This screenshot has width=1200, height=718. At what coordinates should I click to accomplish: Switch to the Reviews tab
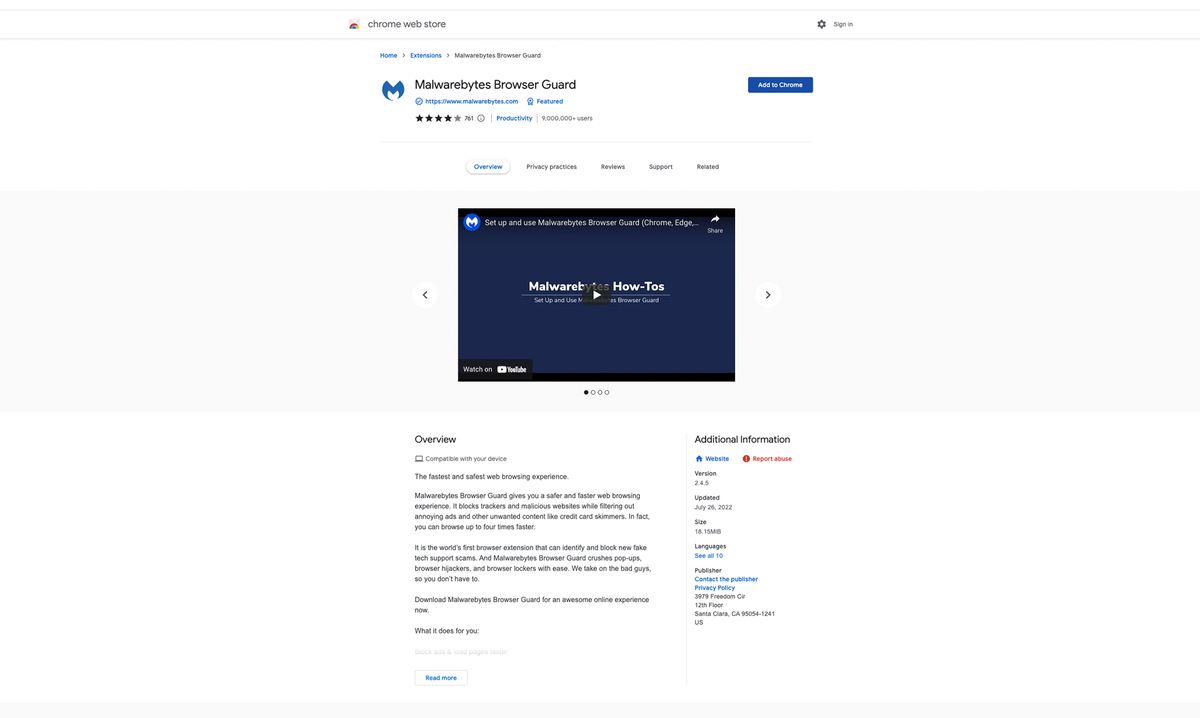coord(613,167)
